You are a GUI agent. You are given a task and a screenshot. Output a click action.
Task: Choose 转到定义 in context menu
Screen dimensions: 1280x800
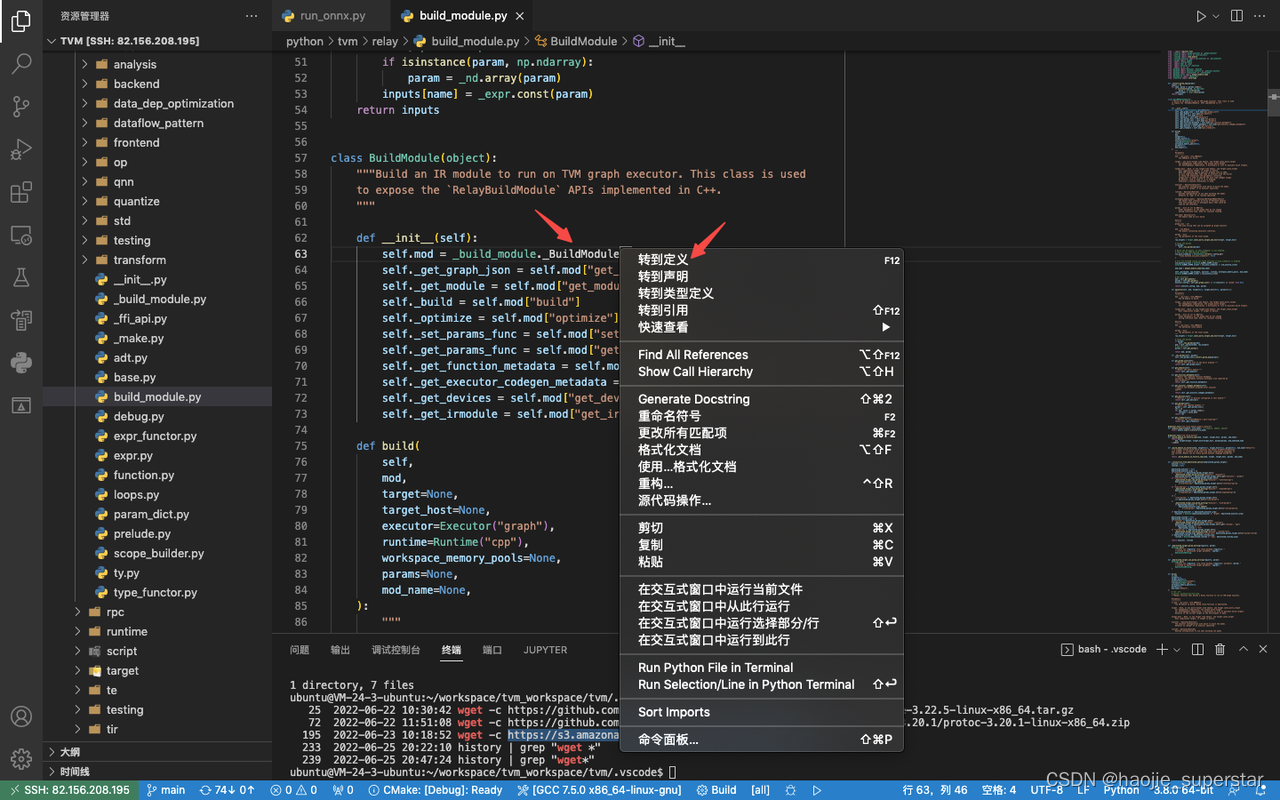[762, 260]
